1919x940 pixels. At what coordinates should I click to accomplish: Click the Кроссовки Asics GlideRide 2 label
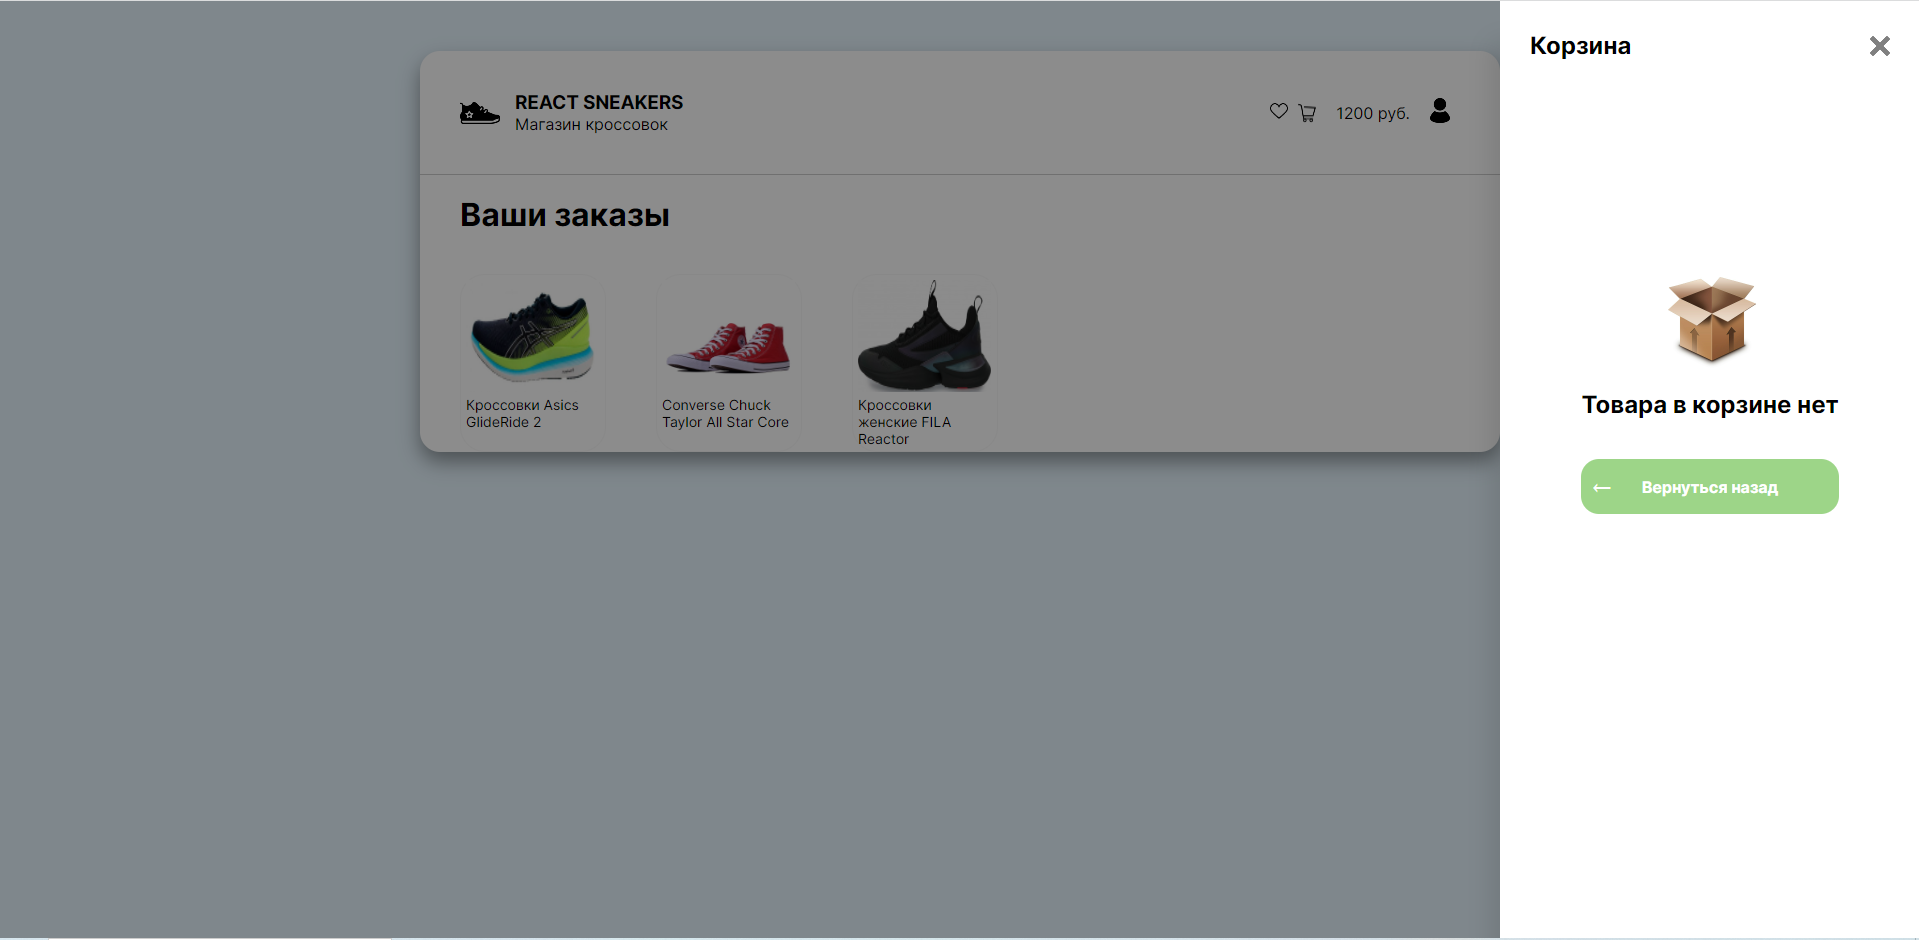522,414
